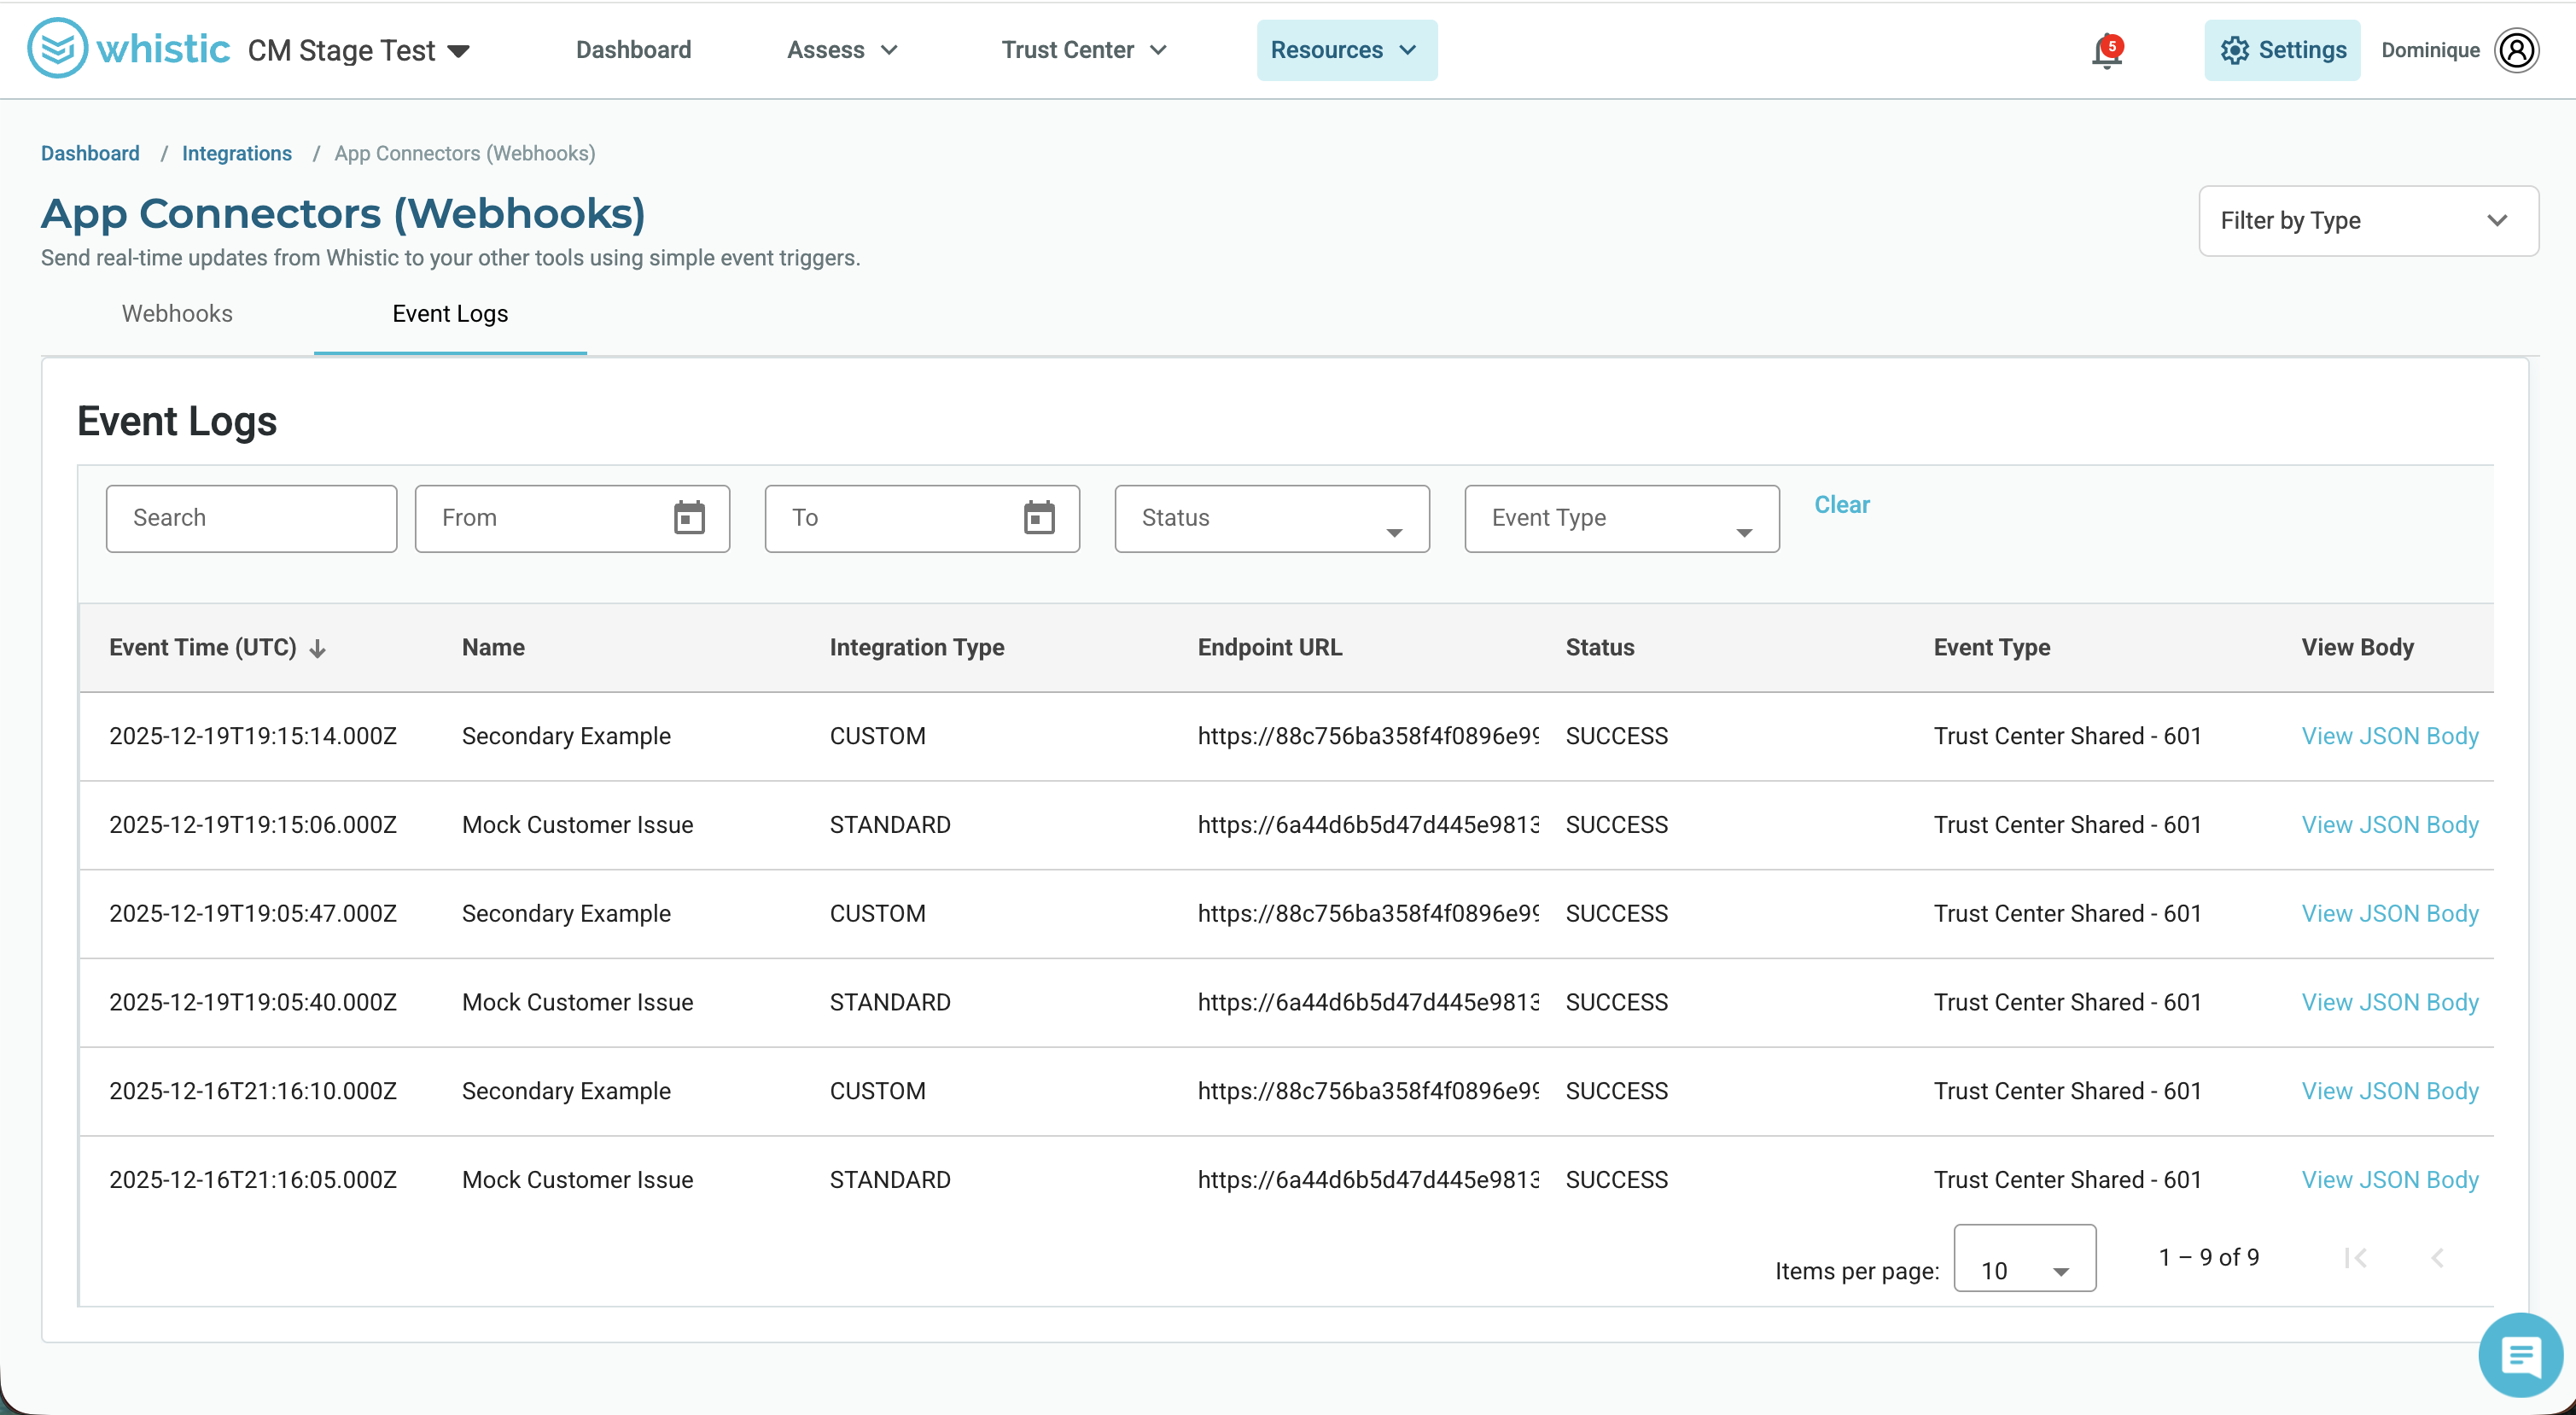The image size is (2576, 1415).
Task: Click the Integration Type column header
Action: [917, 648]
